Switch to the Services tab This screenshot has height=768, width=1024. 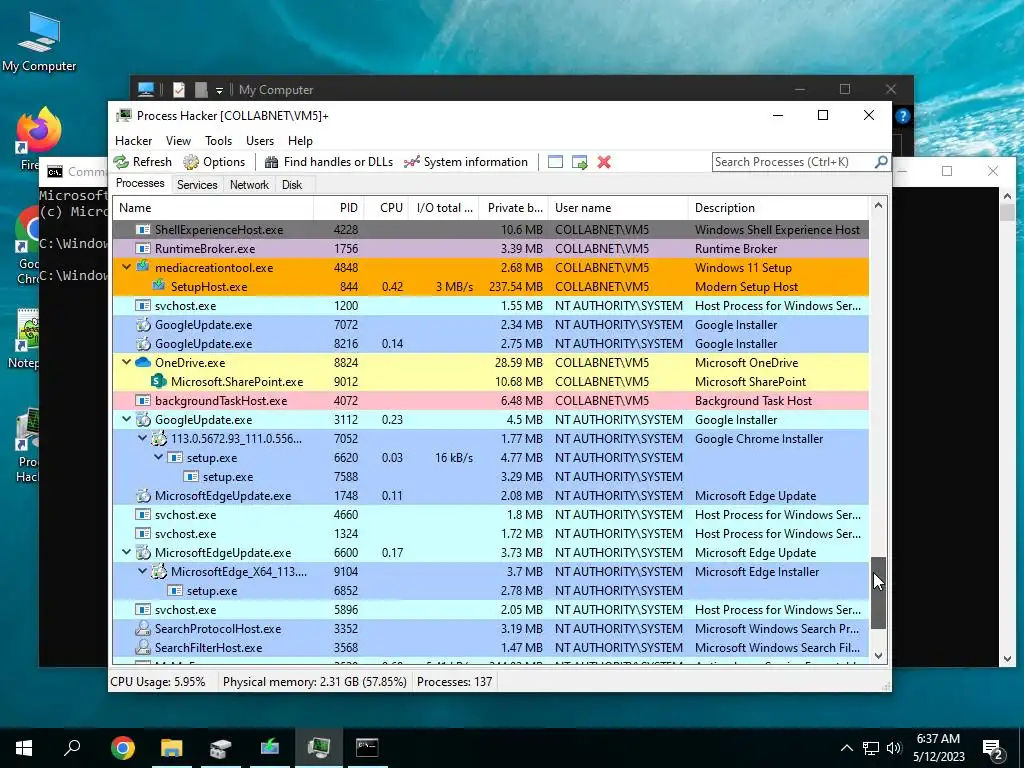(197, 185)
